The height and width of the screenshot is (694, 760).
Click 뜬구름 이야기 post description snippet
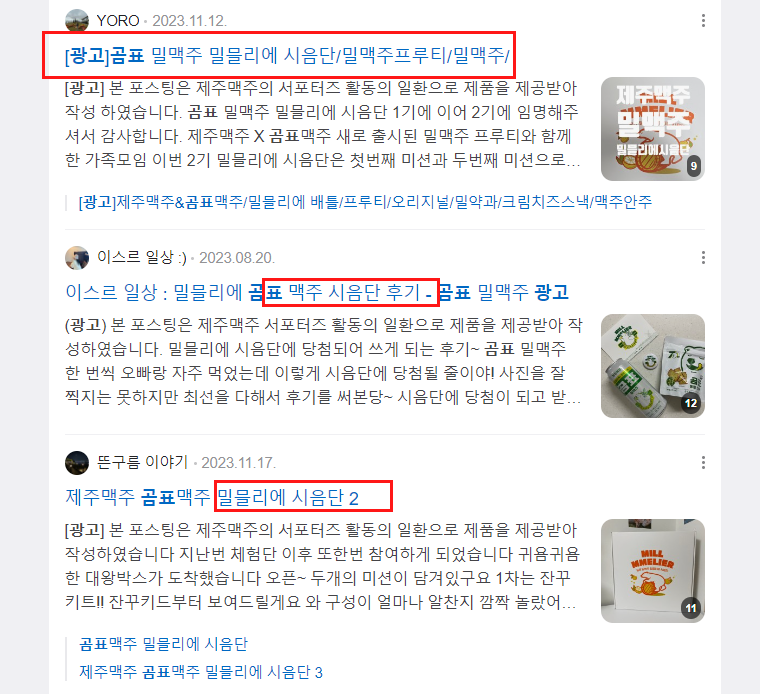pyautogui.click(x=323, y=566)
